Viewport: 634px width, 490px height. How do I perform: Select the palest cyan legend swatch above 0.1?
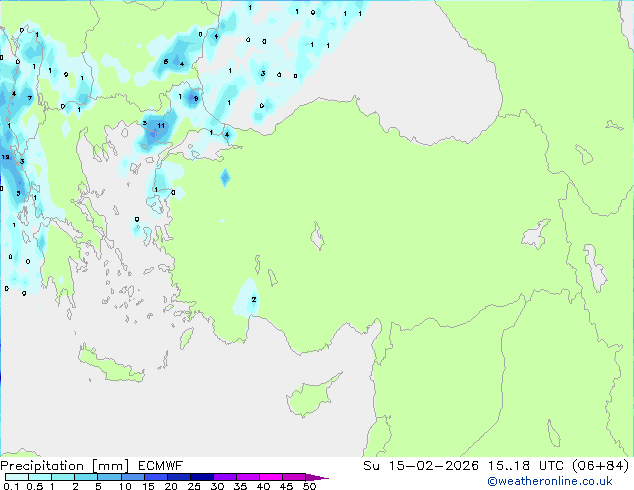[17, 477]
